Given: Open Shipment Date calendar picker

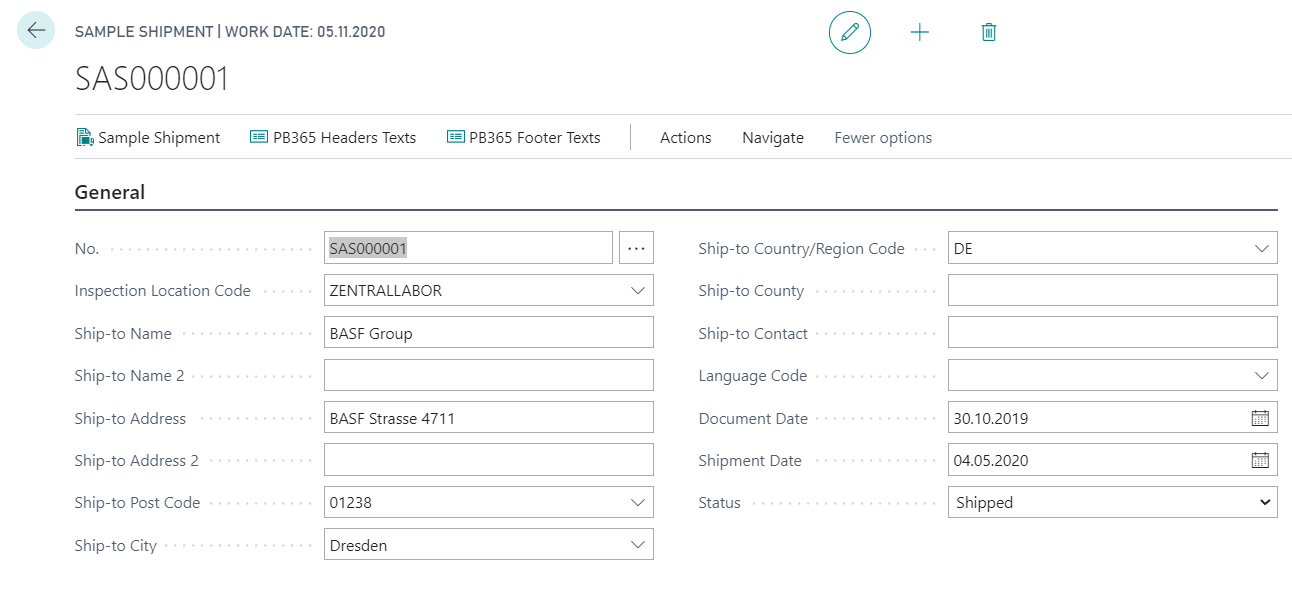Looking at the screenshot, I should coord(1260,460).
